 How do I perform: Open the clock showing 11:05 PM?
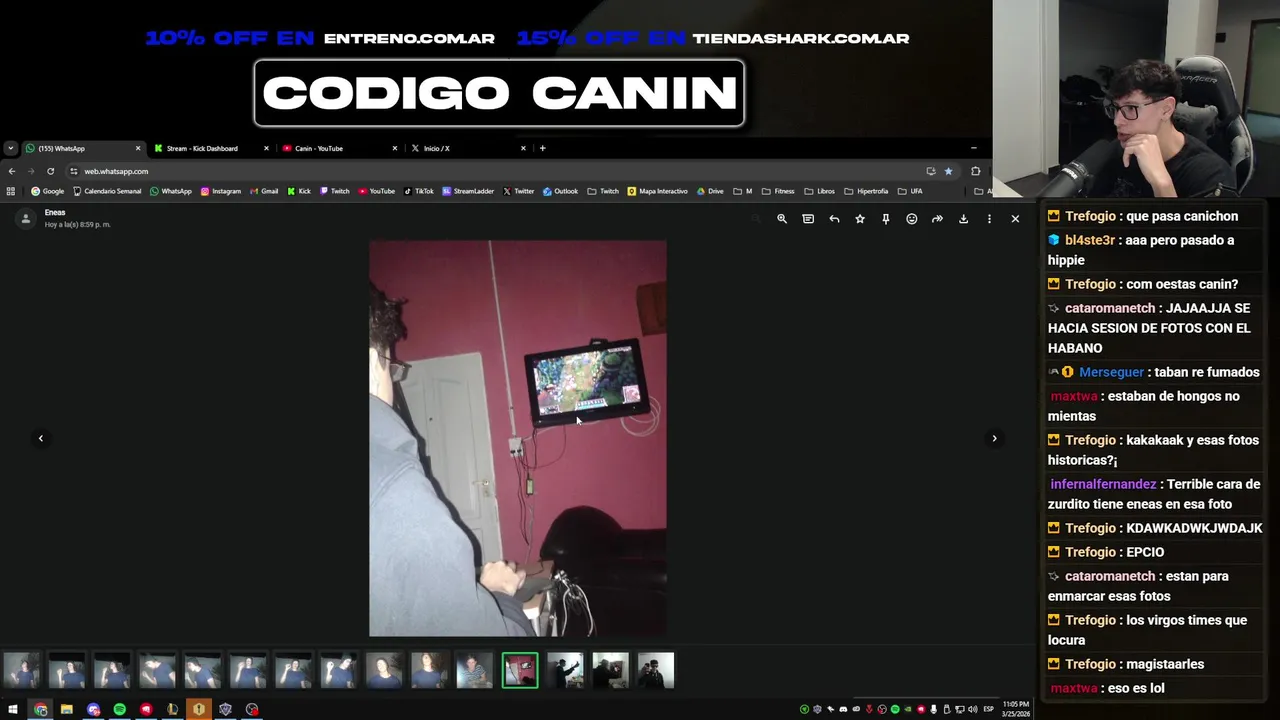click(x=1015, y=708)
